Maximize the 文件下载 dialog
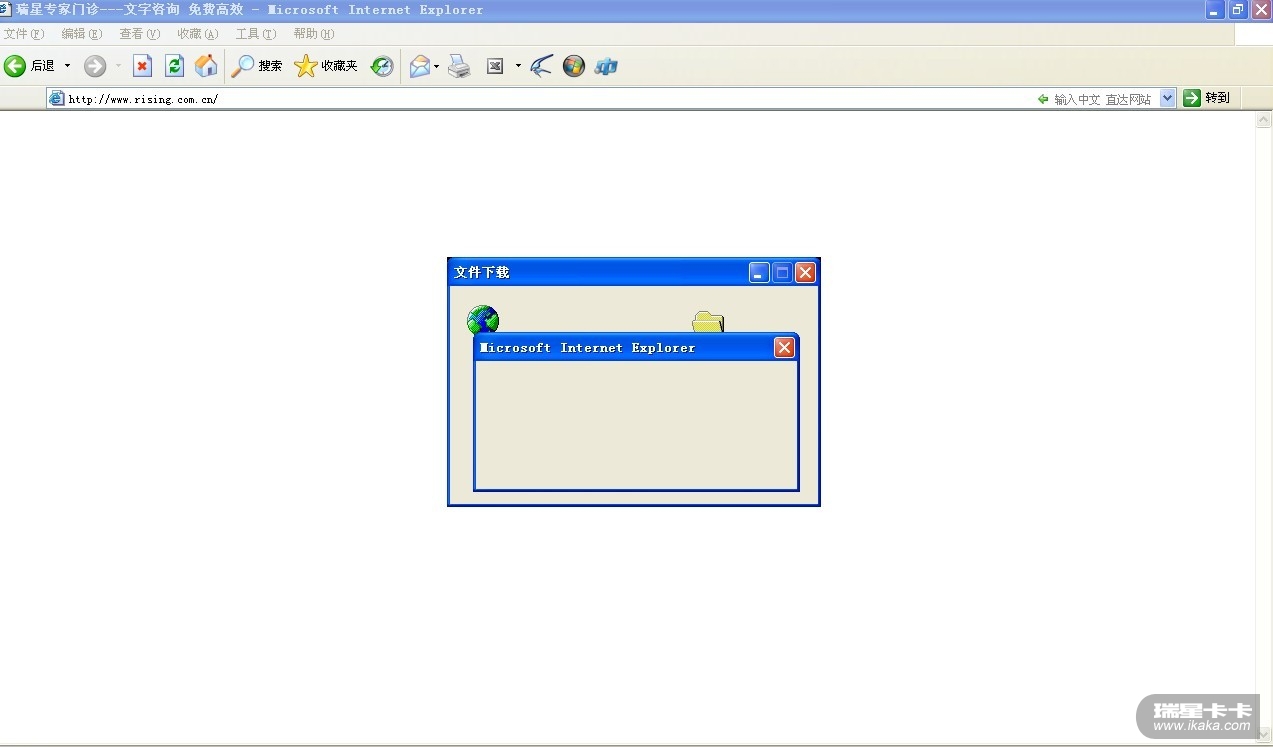The image size is (1273, 747). 782,272
